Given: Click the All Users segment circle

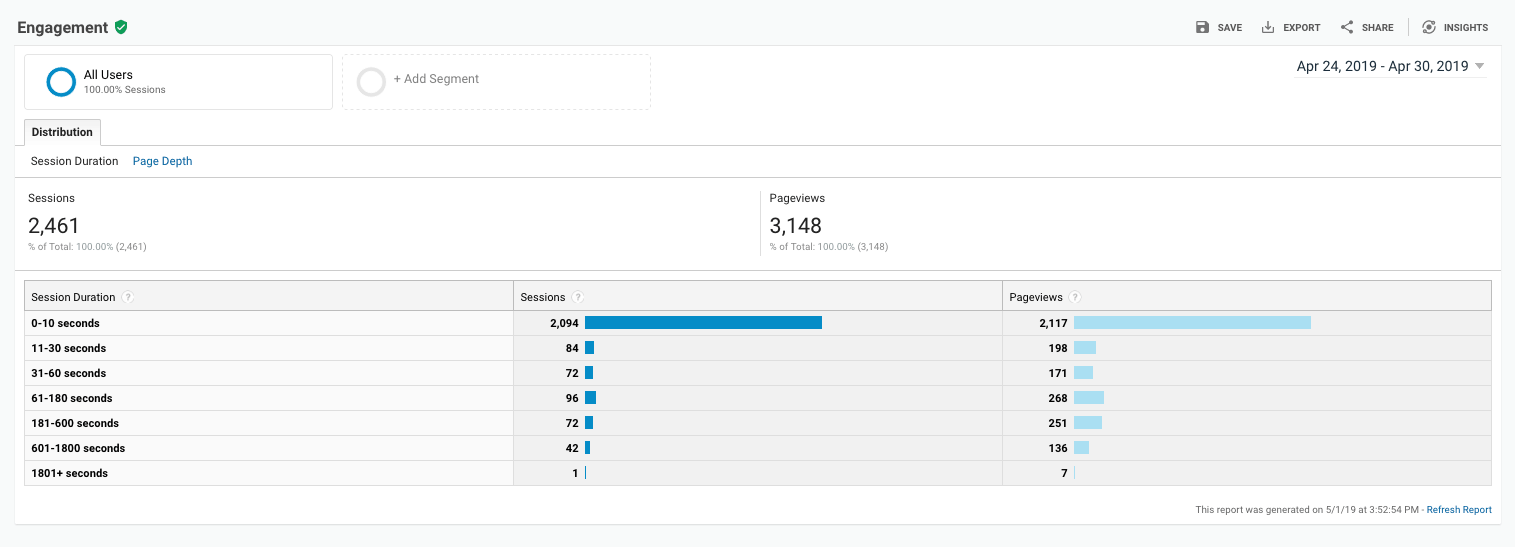Looking at the screenshot, I should pyautogui.click(x=61, y=82).
